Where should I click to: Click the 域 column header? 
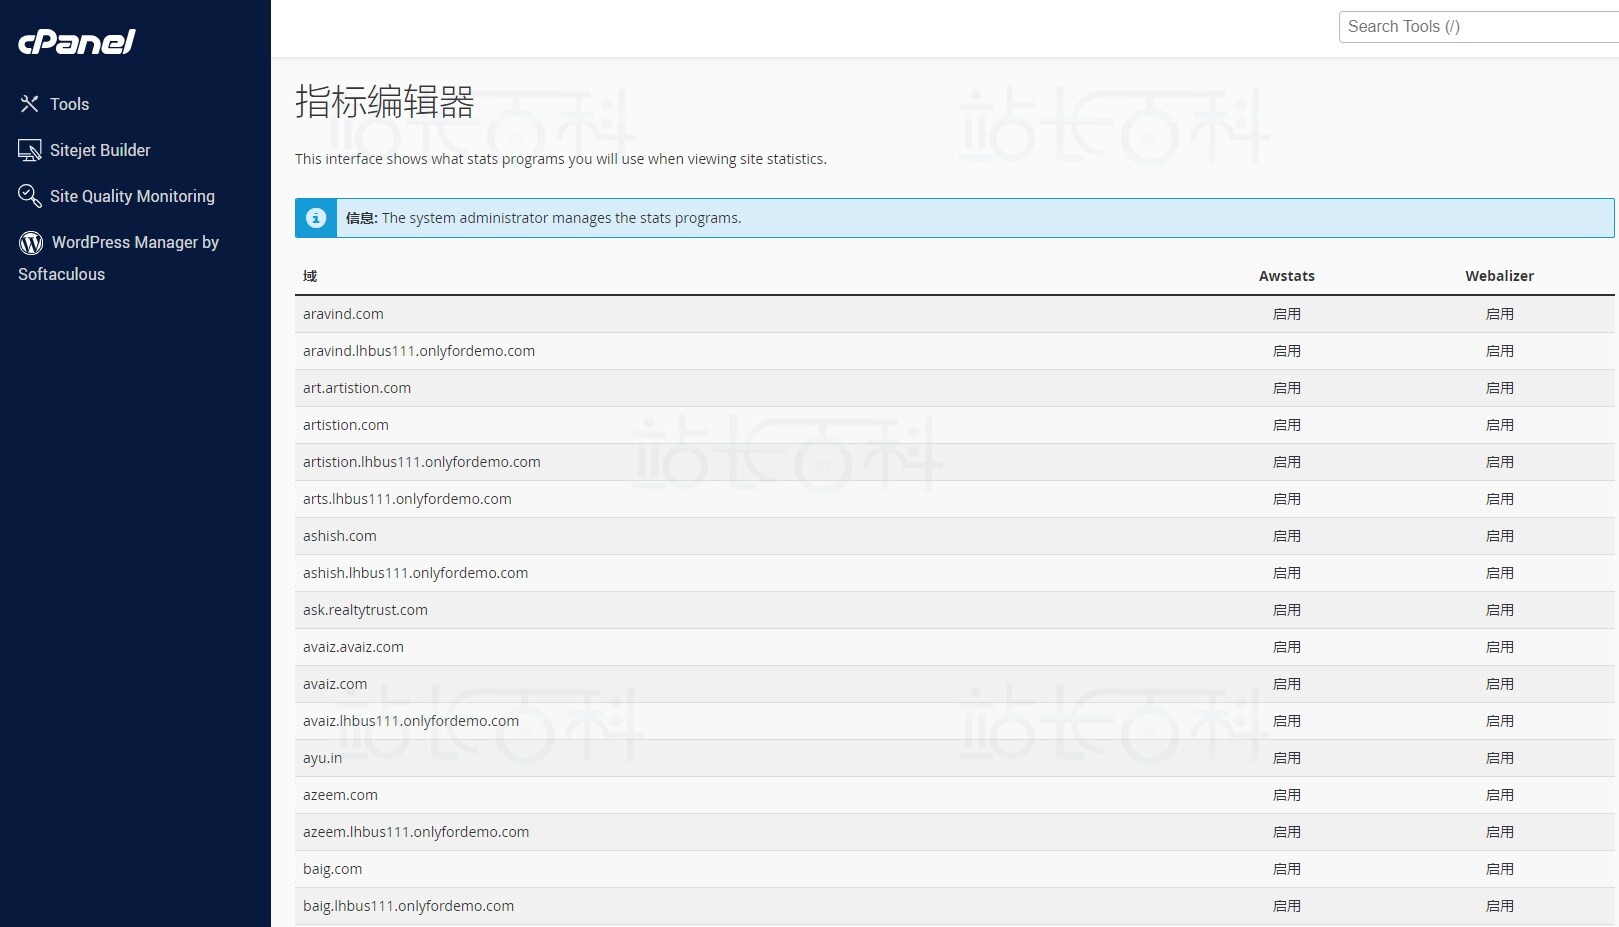(x=310, y=276)
